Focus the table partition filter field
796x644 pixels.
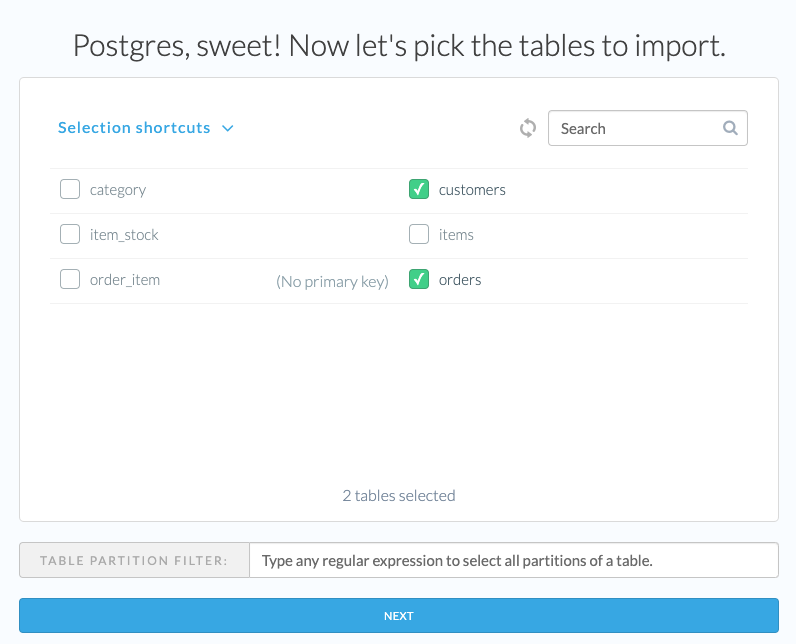click(514, 560)
